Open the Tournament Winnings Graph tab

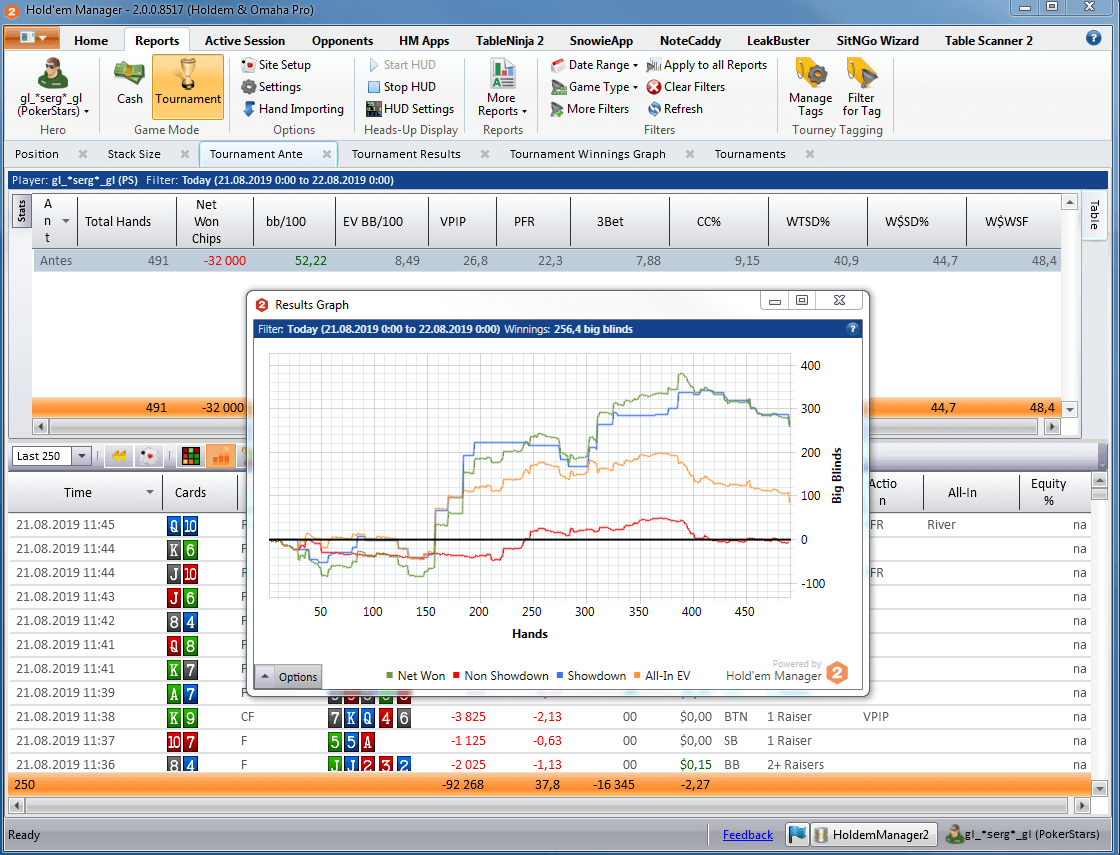point(587,154)
